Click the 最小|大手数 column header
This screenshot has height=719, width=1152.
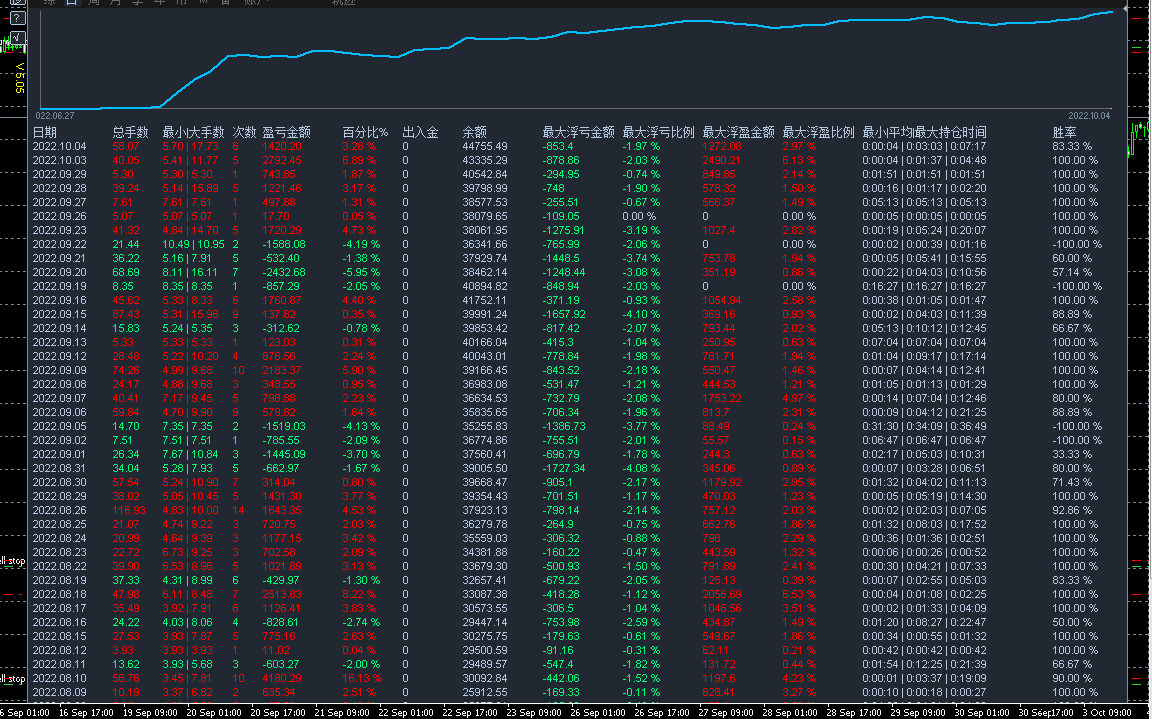point(193,132)
